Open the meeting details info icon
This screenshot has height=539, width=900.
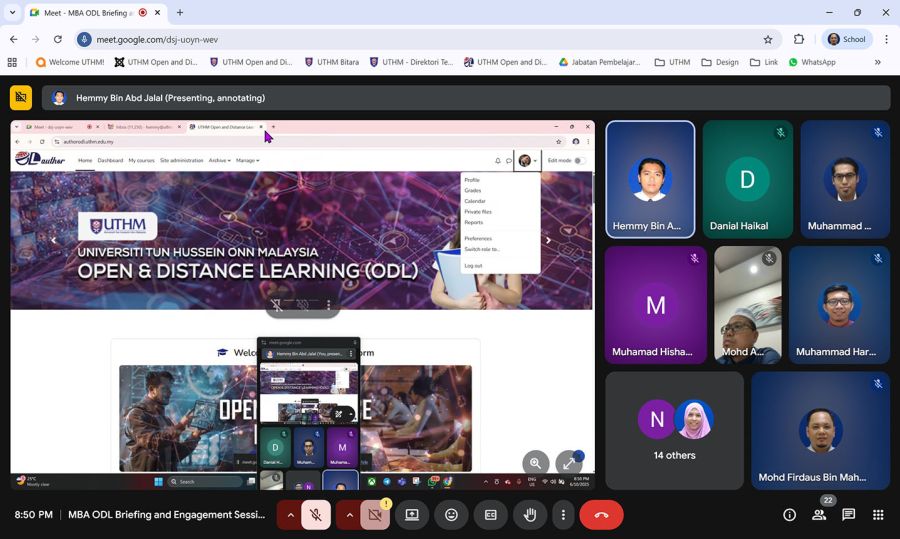coord(789,515)
